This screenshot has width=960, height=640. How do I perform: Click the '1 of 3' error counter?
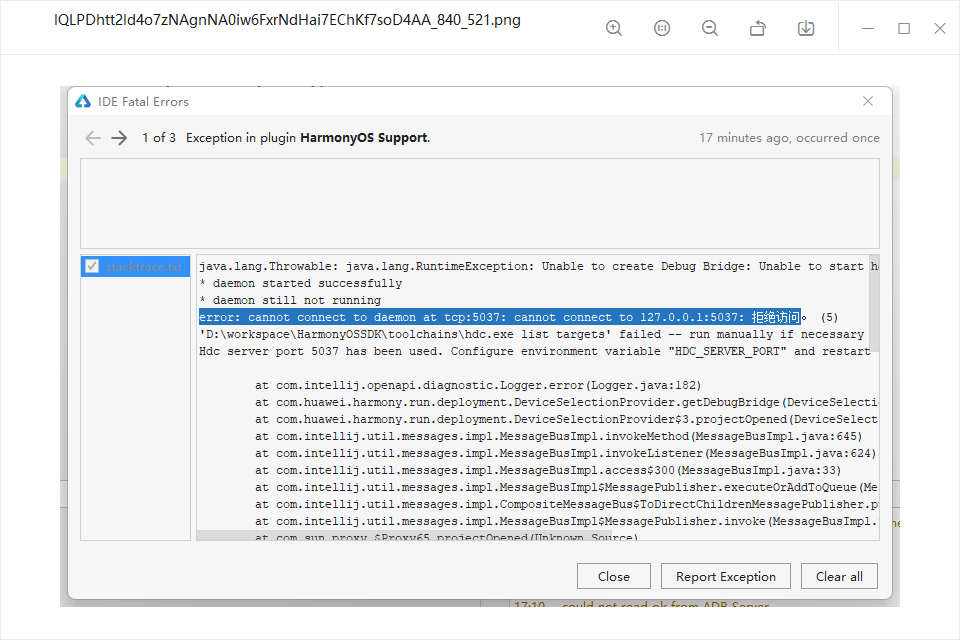click(x=159, y=138)
